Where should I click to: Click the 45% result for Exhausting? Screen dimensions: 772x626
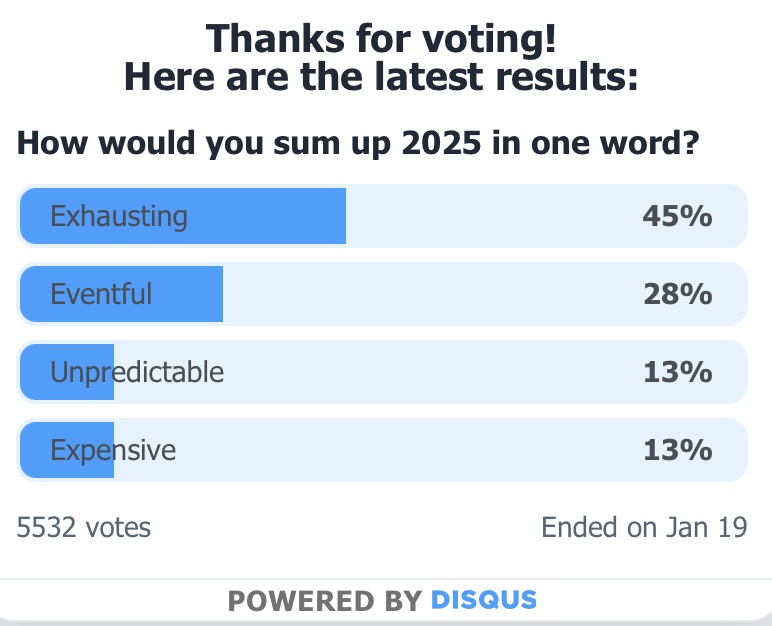[676, 216]
